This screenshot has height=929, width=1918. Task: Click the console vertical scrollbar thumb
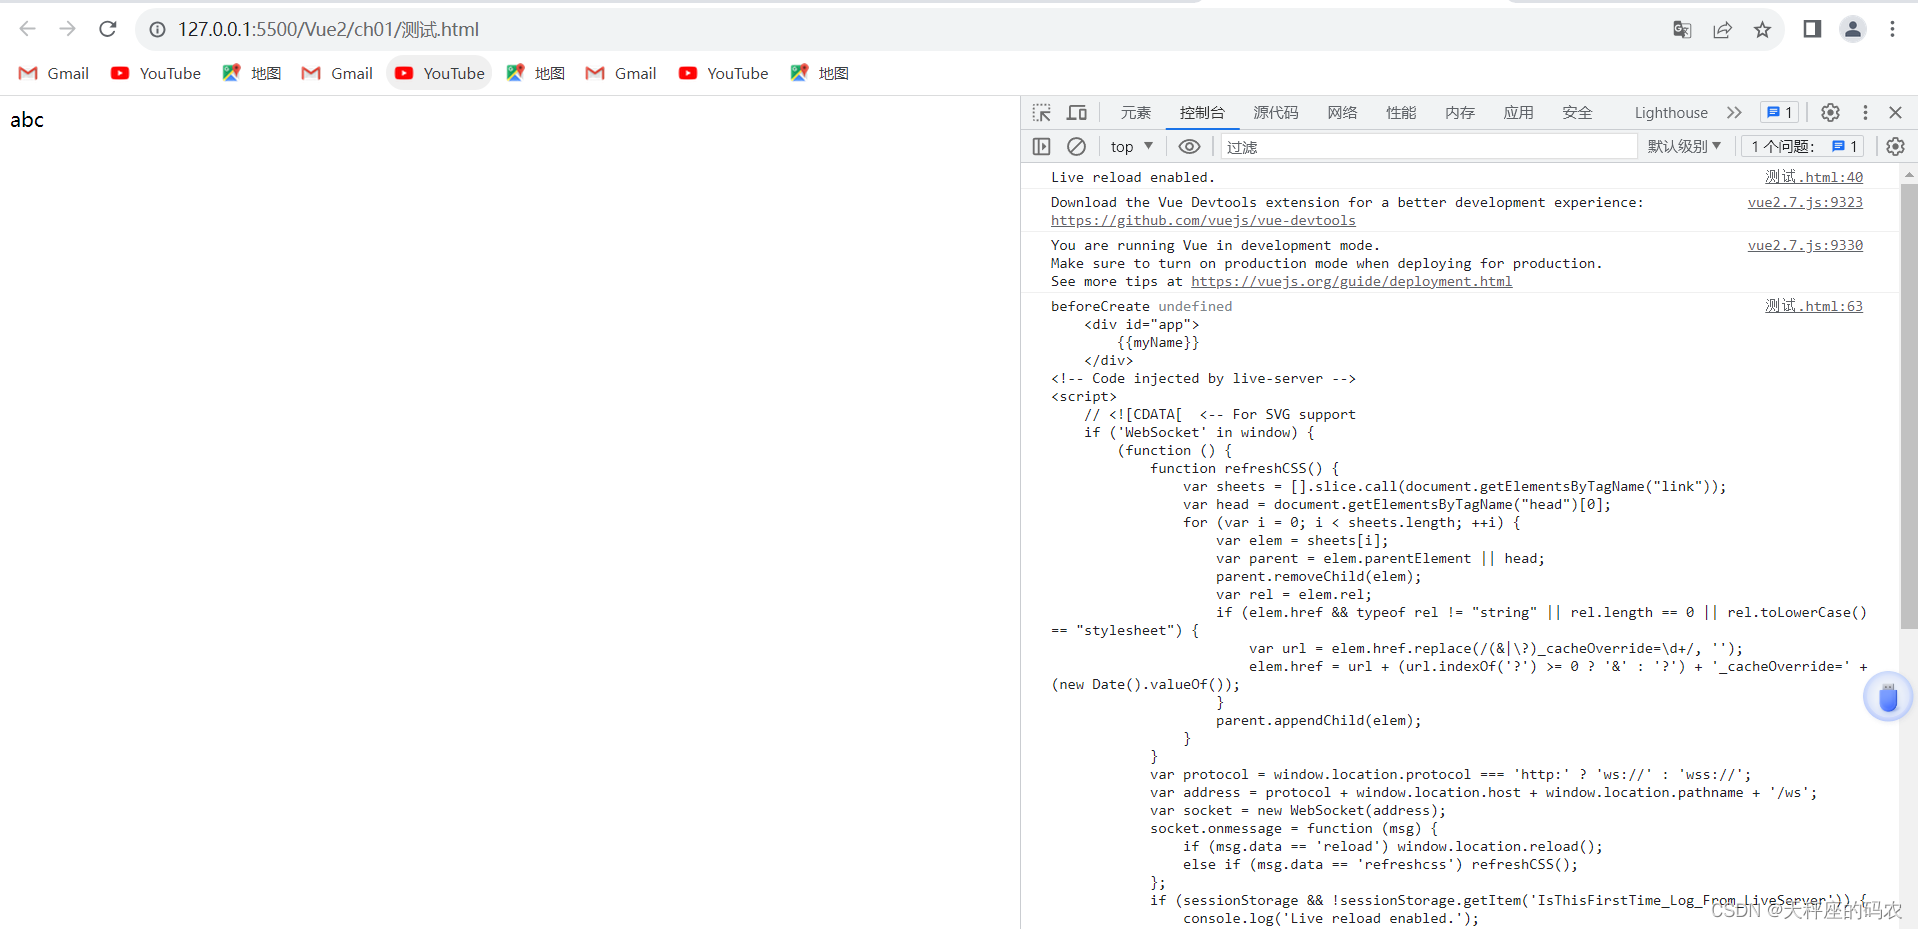point(1908,405)
